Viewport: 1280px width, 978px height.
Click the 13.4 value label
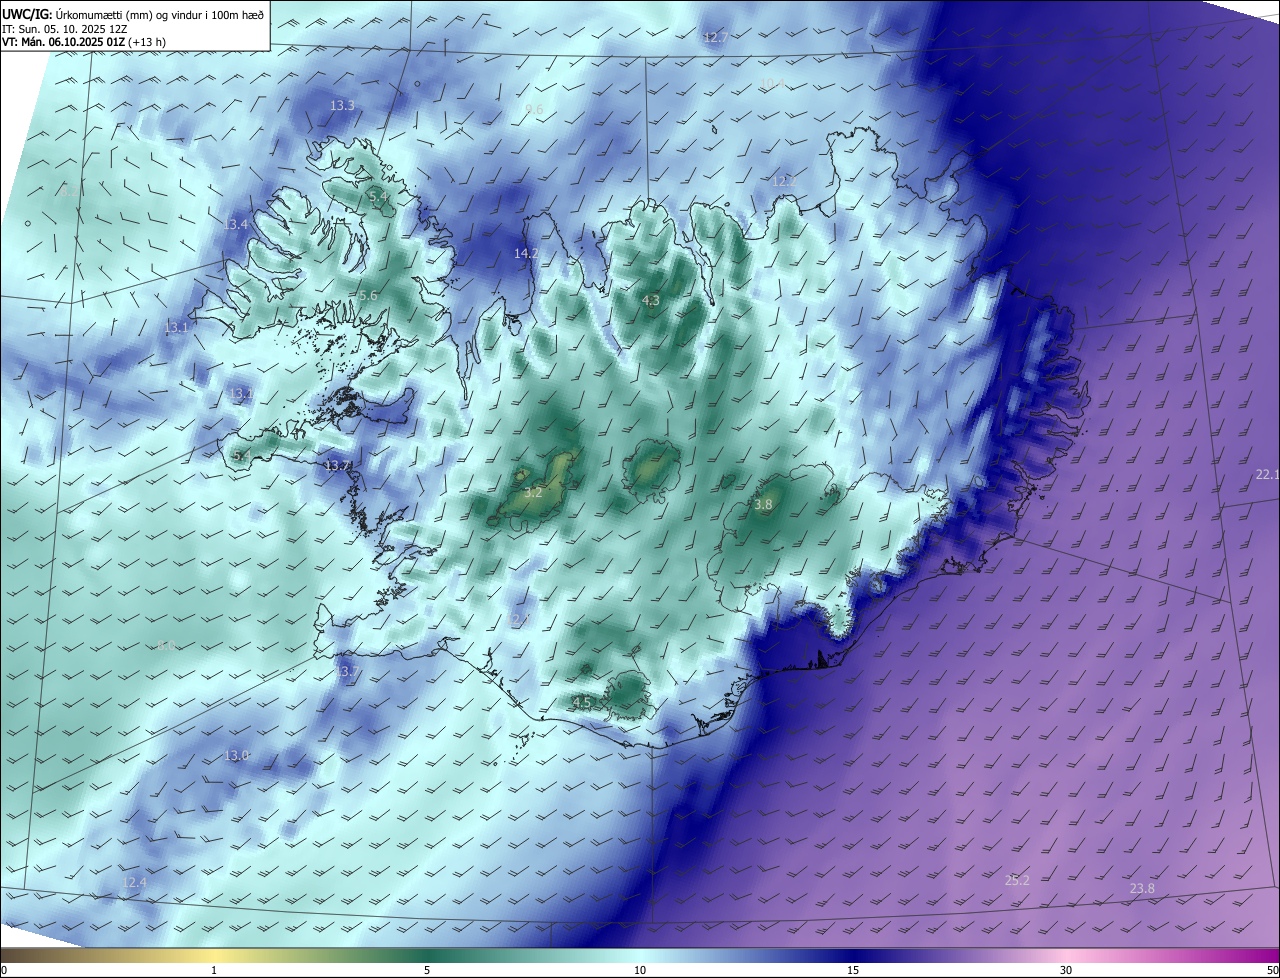(x=235, y=225)
